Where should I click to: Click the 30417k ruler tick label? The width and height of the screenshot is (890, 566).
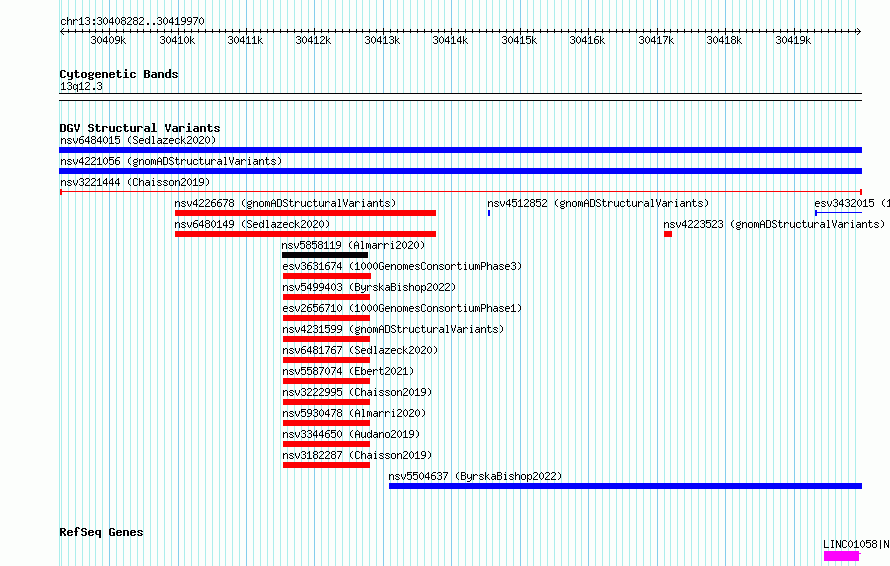click(656, 40)
